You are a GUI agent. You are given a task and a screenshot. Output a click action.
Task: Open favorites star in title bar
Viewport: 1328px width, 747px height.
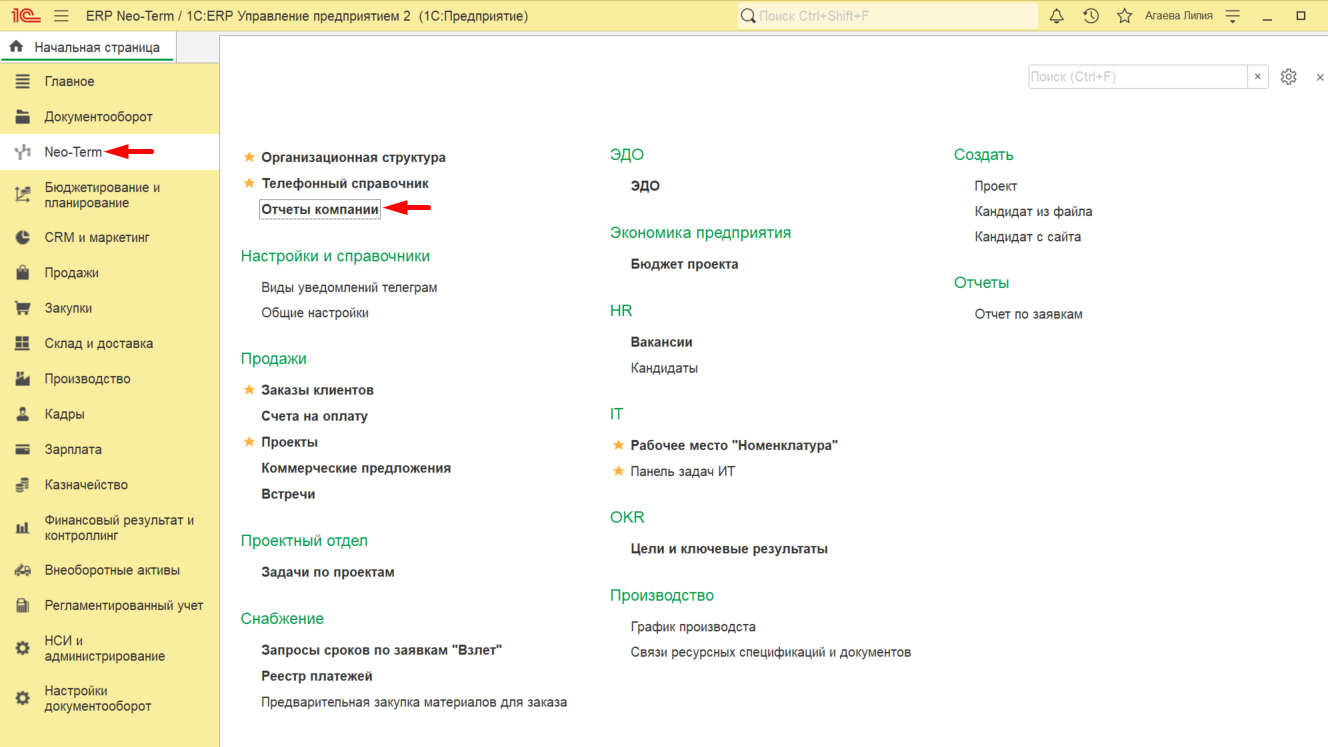click(1125, 16)
